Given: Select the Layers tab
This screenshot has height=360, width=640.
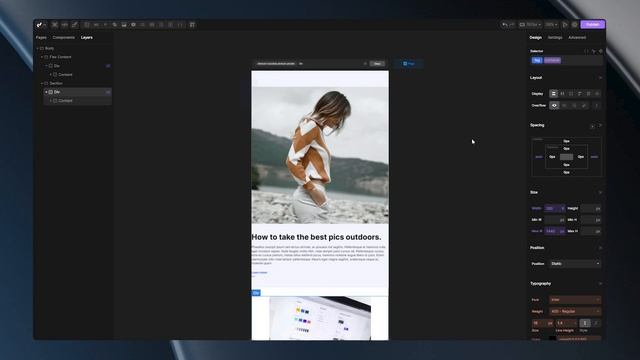Looking at the screenshot, I should pos(87,38).
